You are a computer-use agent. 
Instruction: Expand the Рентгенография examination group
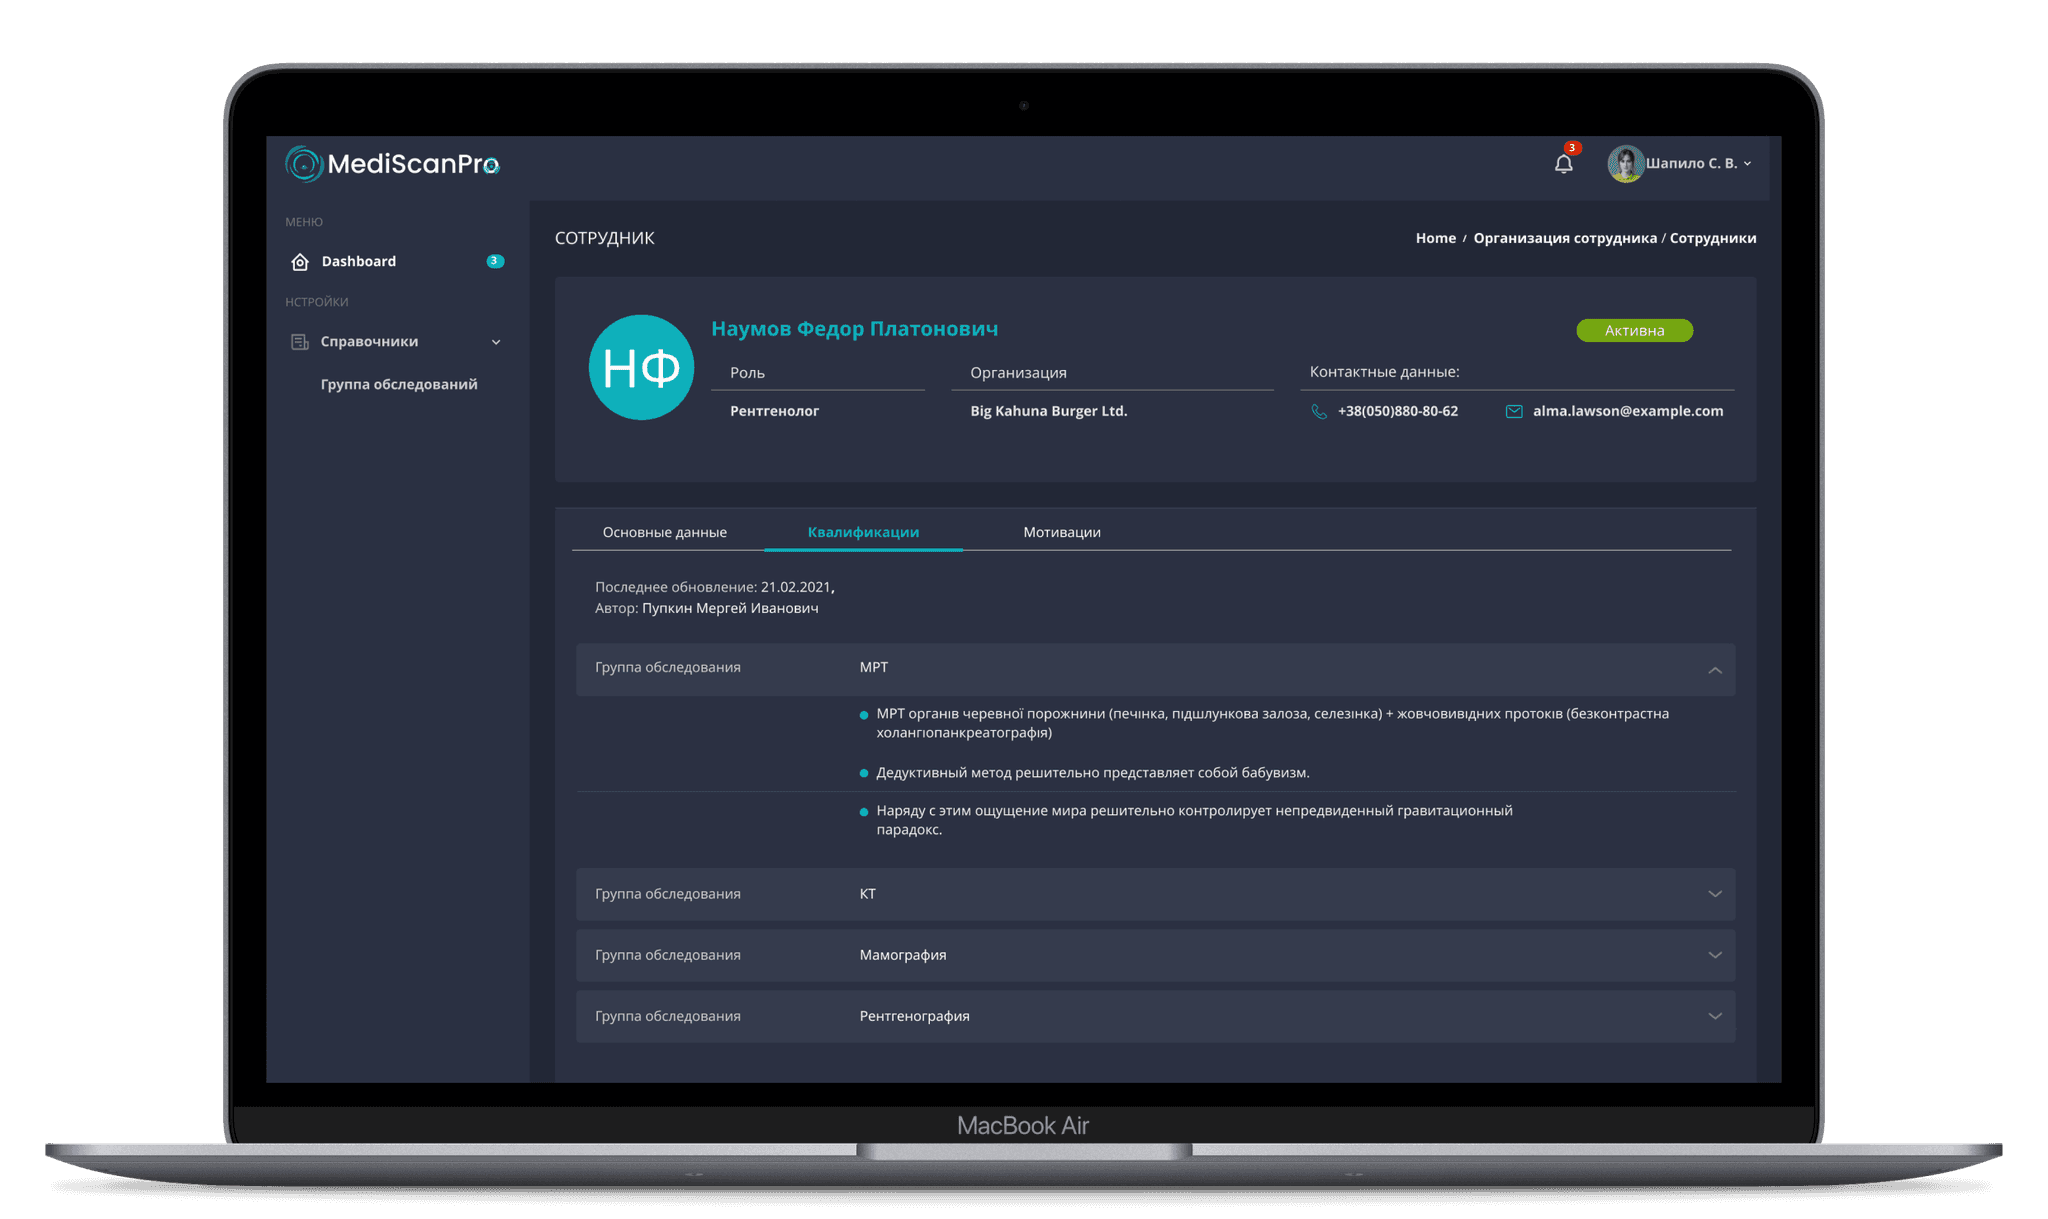tap(1714, 1016)
